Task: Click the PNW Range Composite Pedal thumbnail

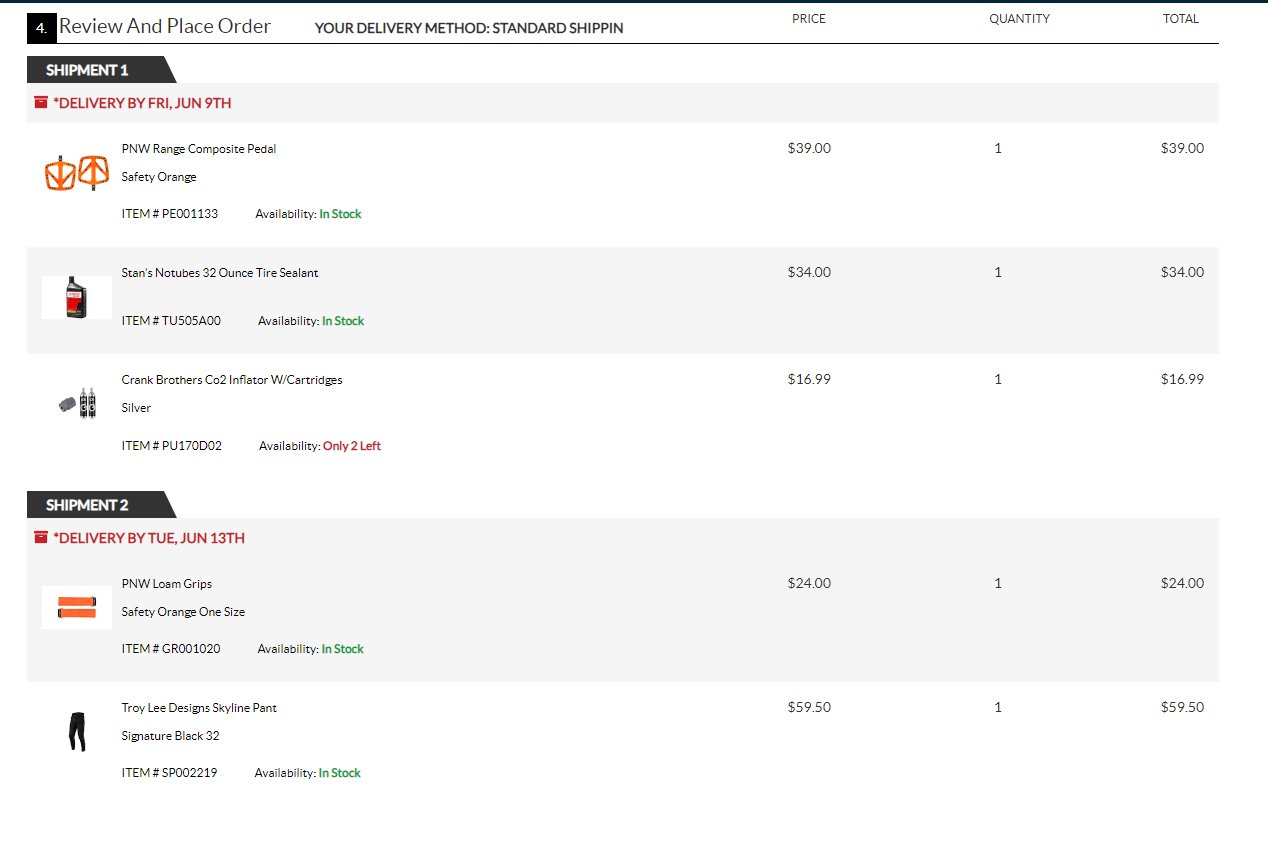Action: pyautogui.click(x=77, y=172)
